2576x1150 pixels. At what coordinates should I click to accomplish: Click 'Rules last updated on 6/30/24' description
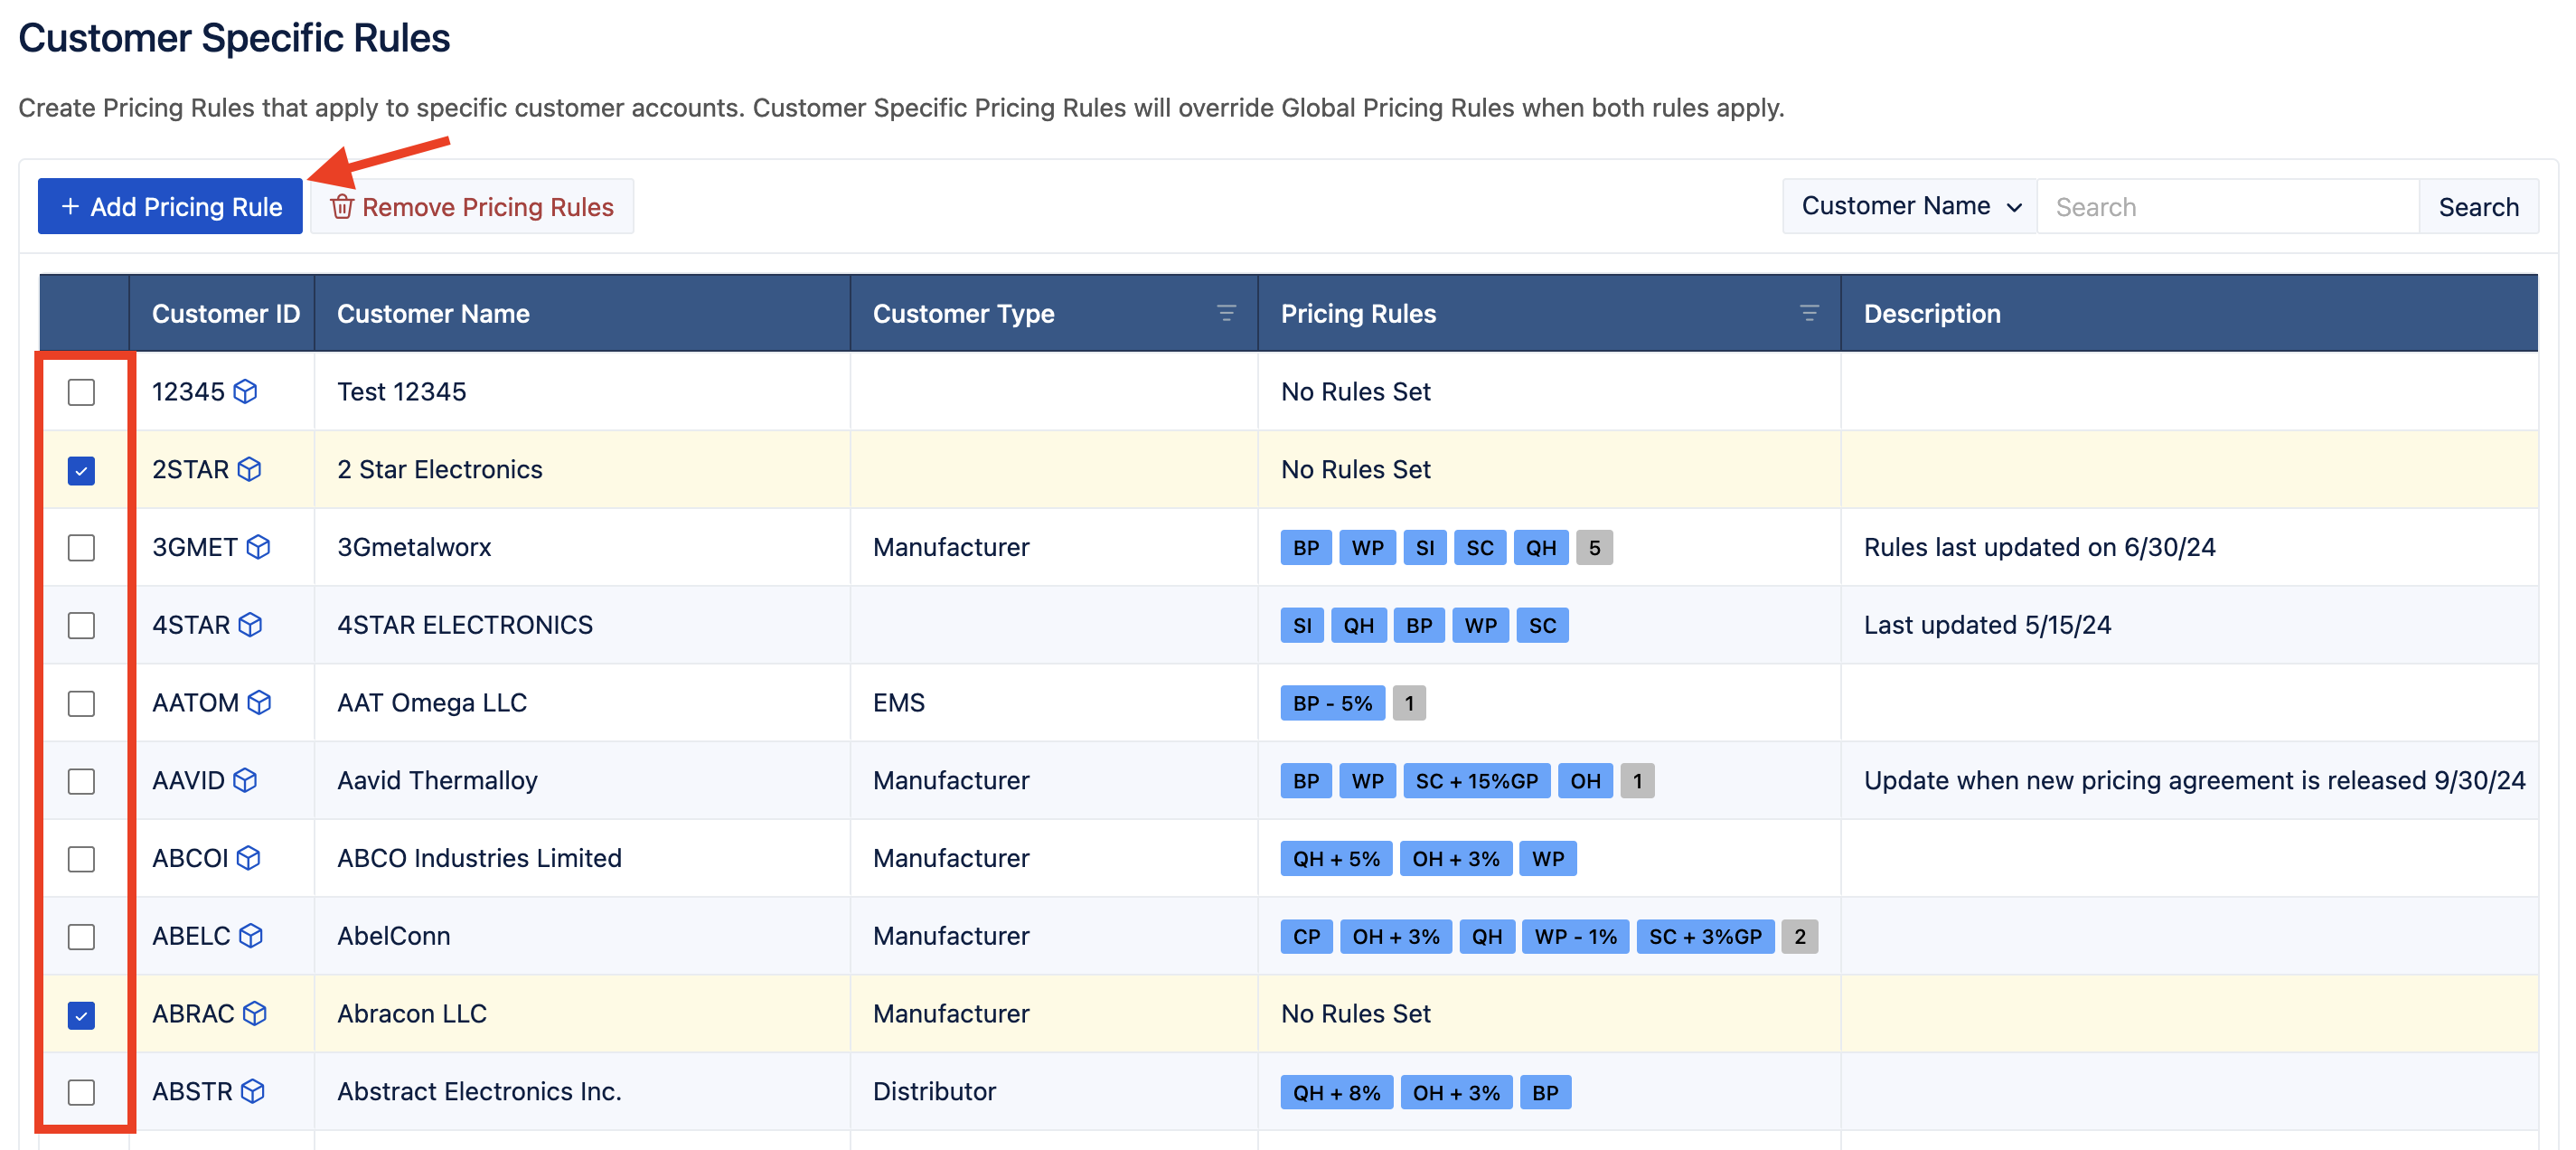2039,547
